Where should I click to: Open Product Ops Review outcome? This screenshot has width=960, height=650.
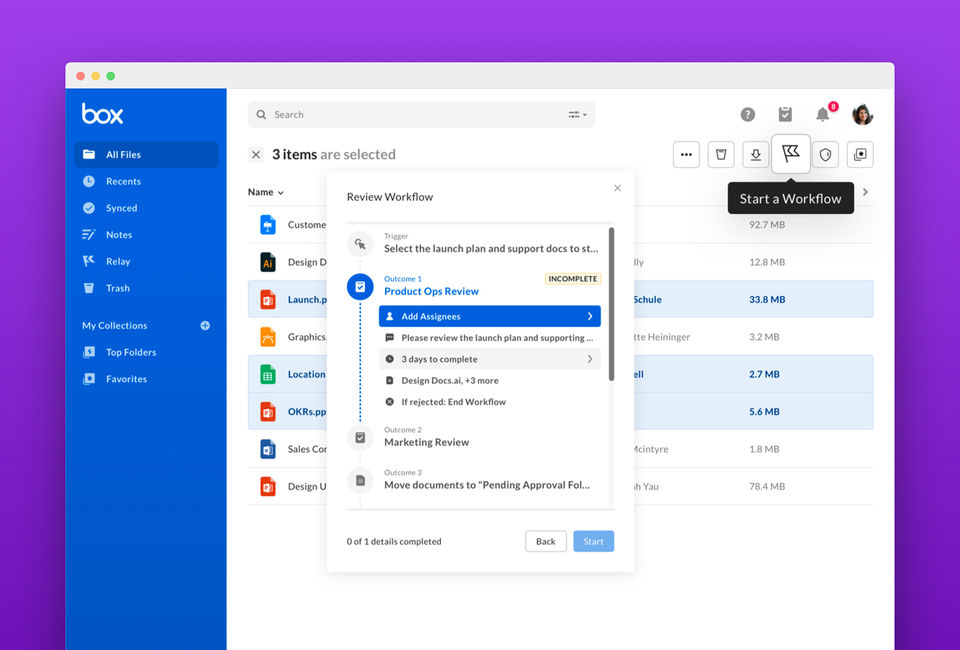431,291
